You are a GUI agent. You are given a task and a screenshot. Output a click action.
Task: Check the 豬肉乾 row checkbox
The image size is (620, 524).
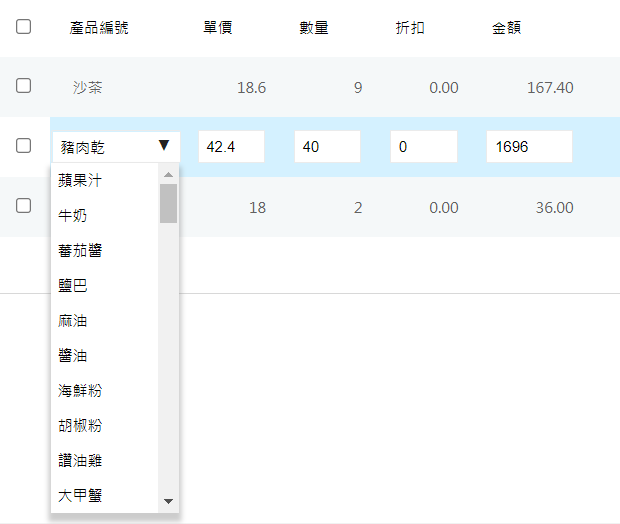(x=23, y=146)
